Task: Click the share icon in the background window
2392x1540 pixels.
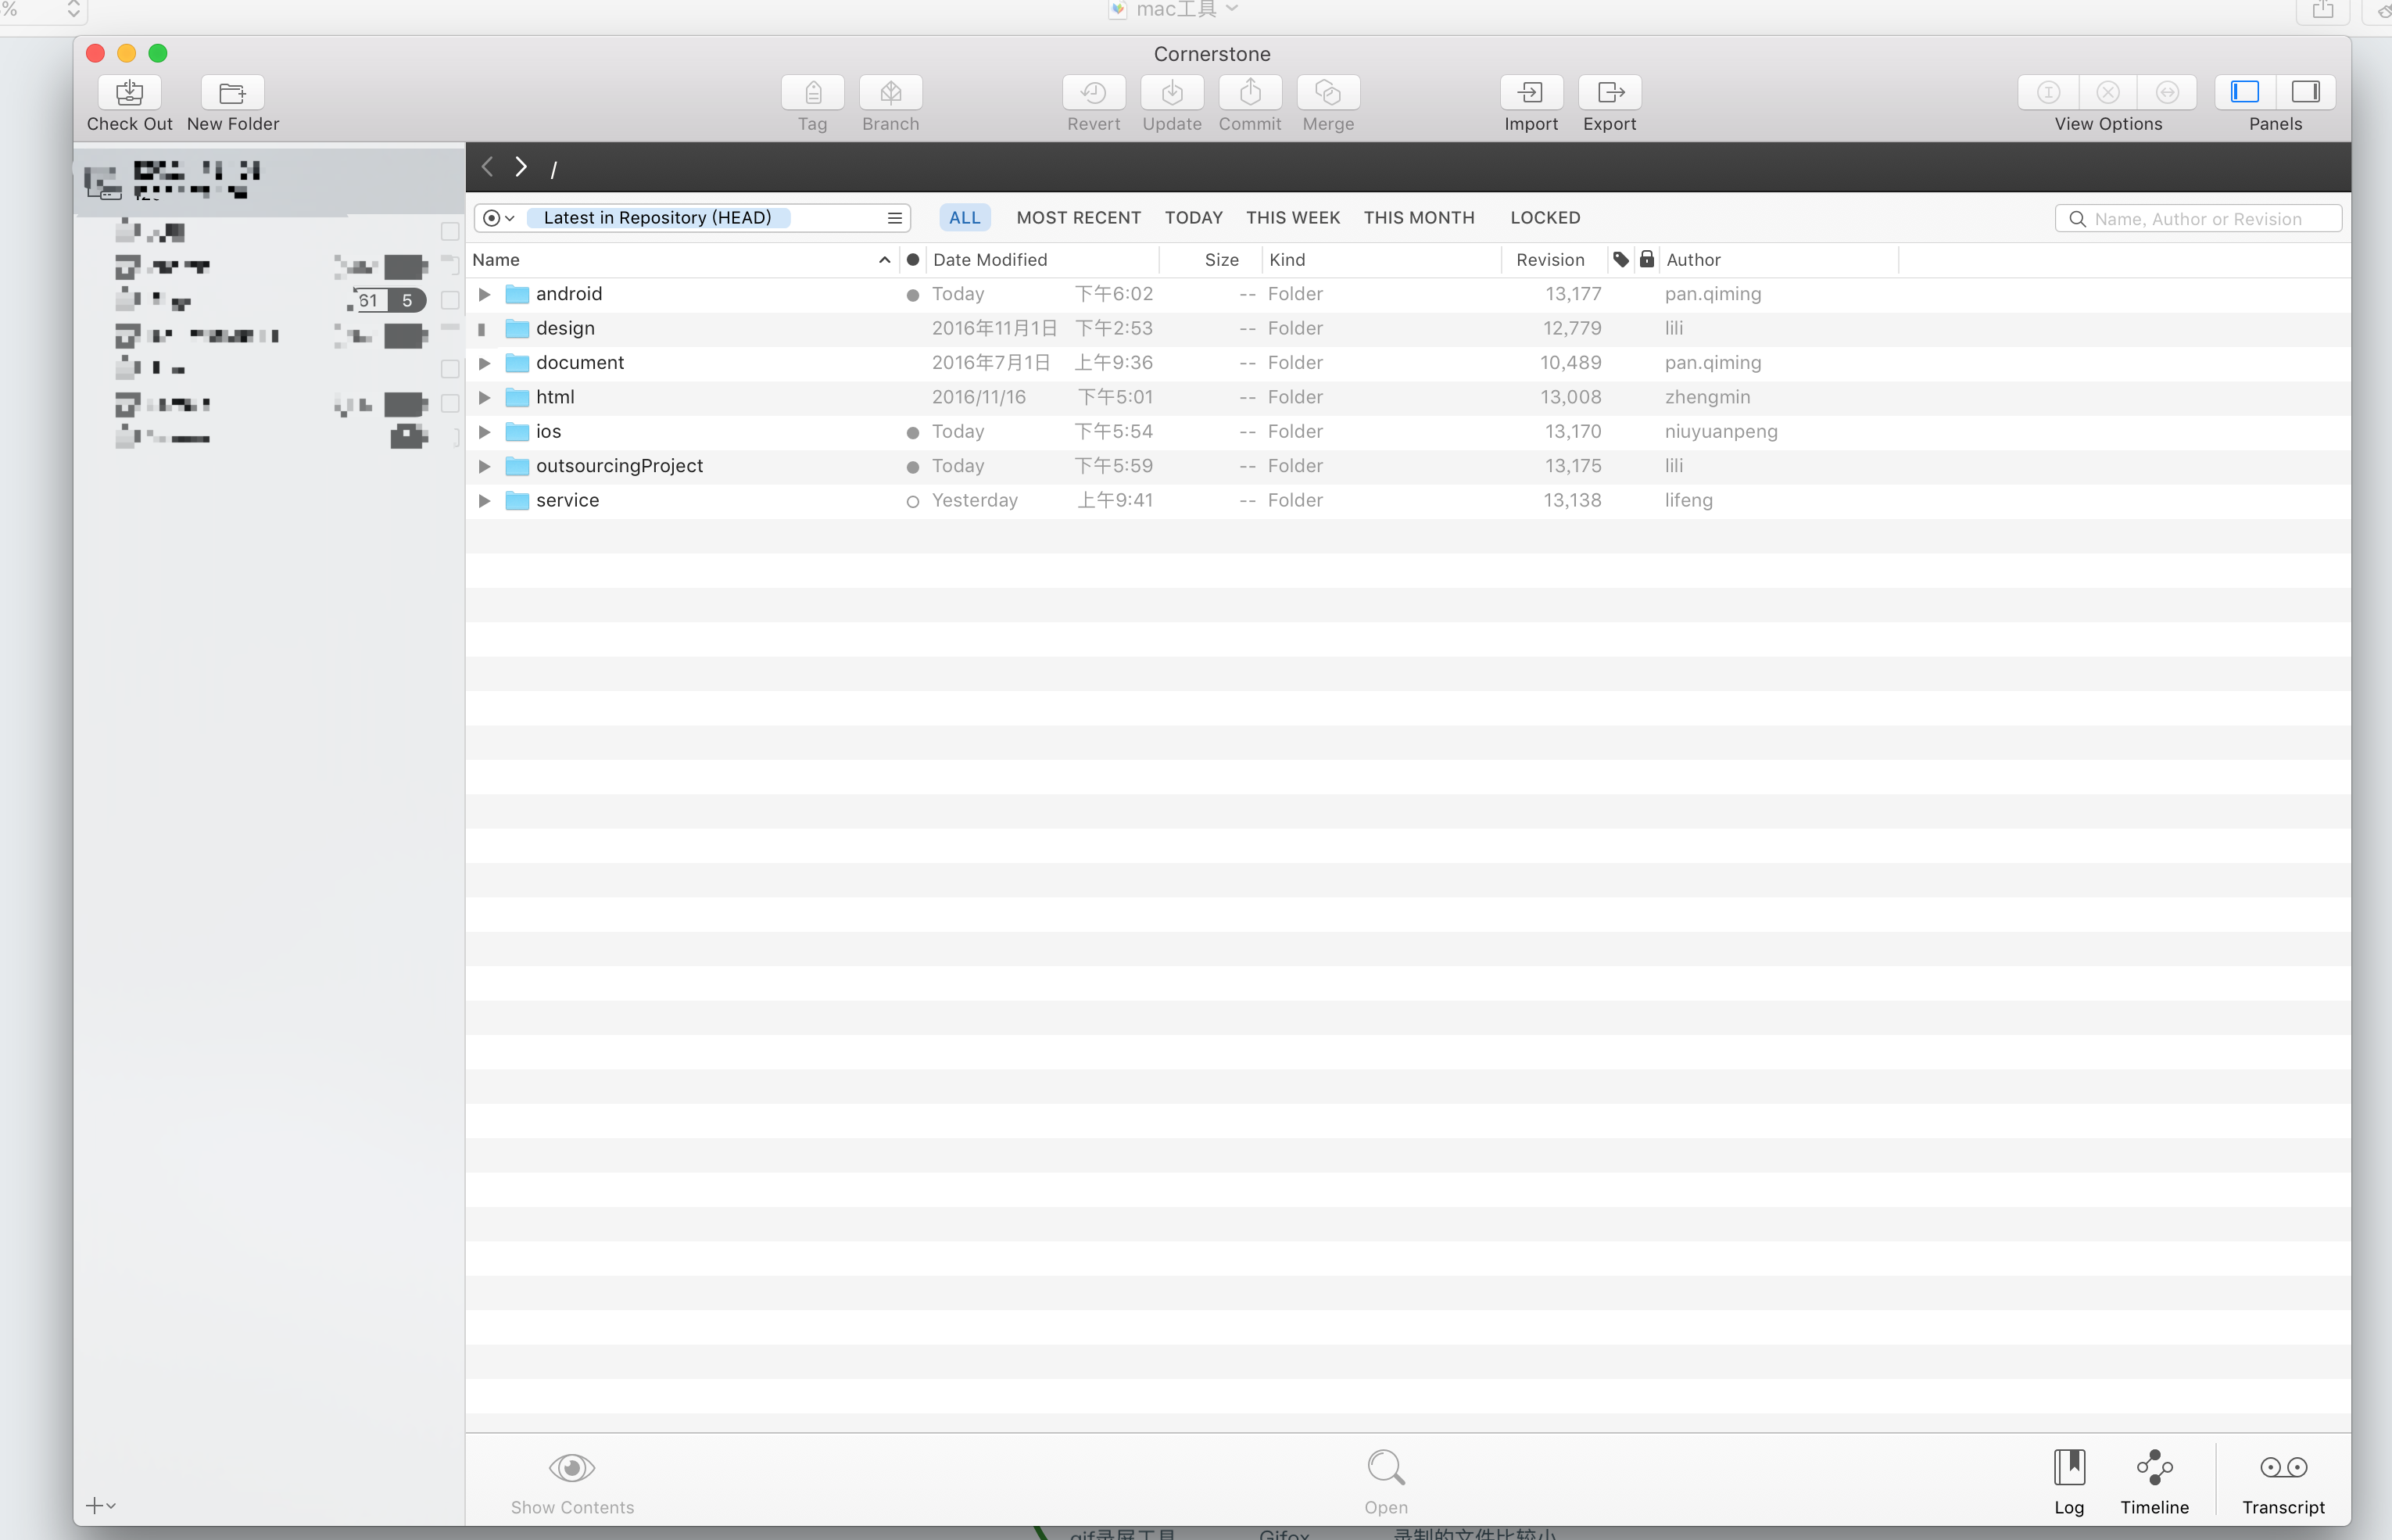Action: [2323, 10]
